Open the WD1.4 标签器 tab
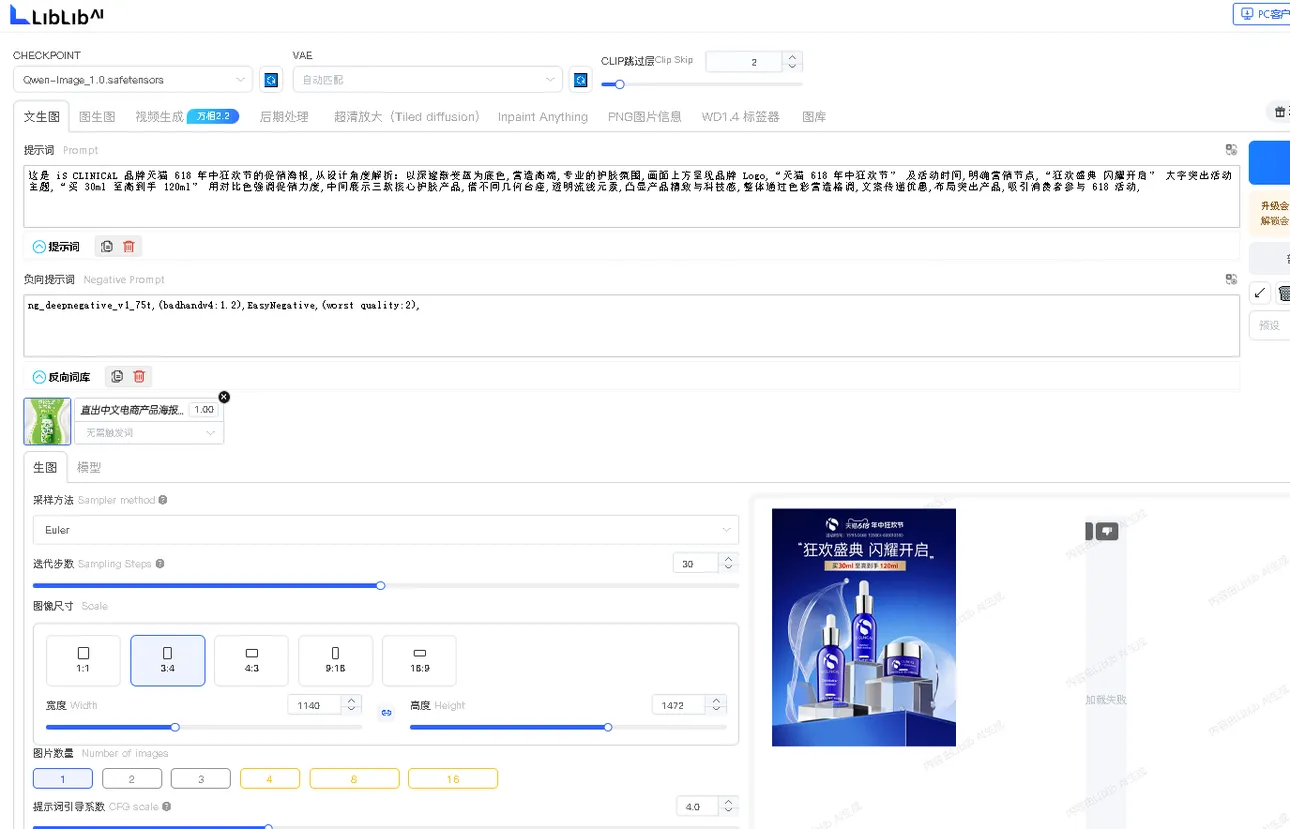 click(x=740, y=117)
